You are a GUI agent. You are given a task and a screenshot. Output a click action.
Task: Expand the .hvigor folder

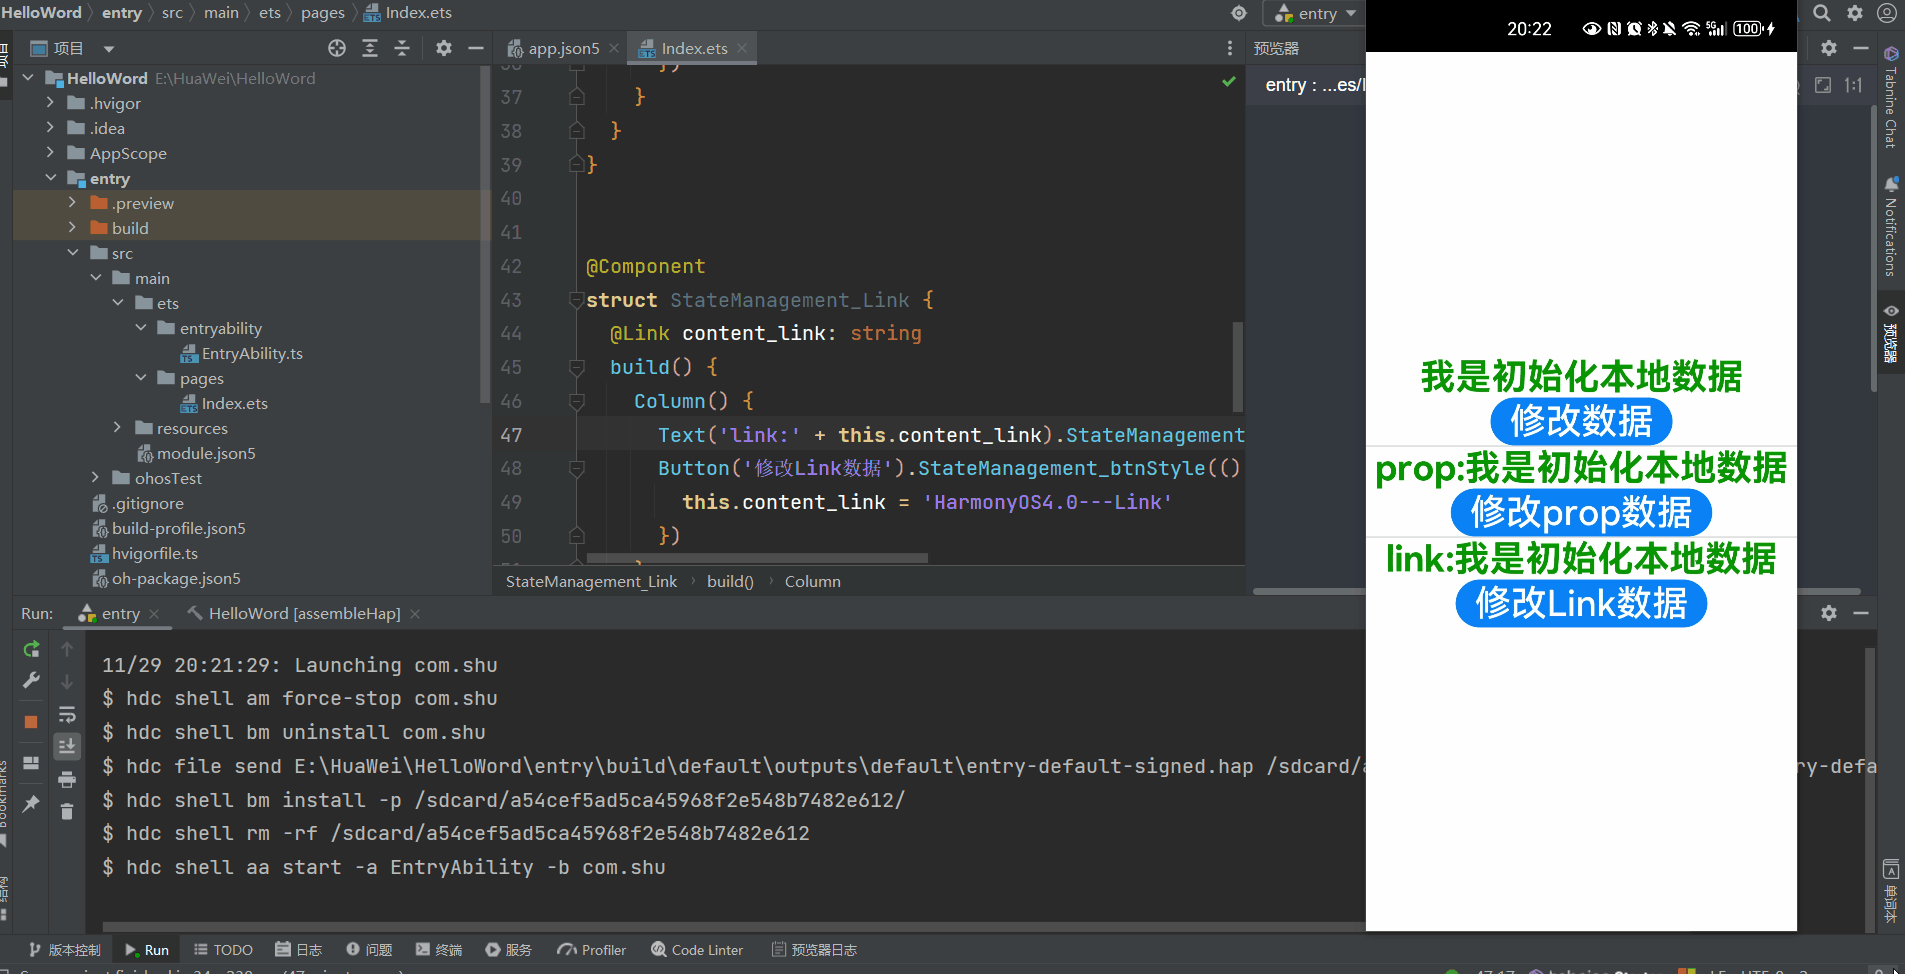point(50,103)
